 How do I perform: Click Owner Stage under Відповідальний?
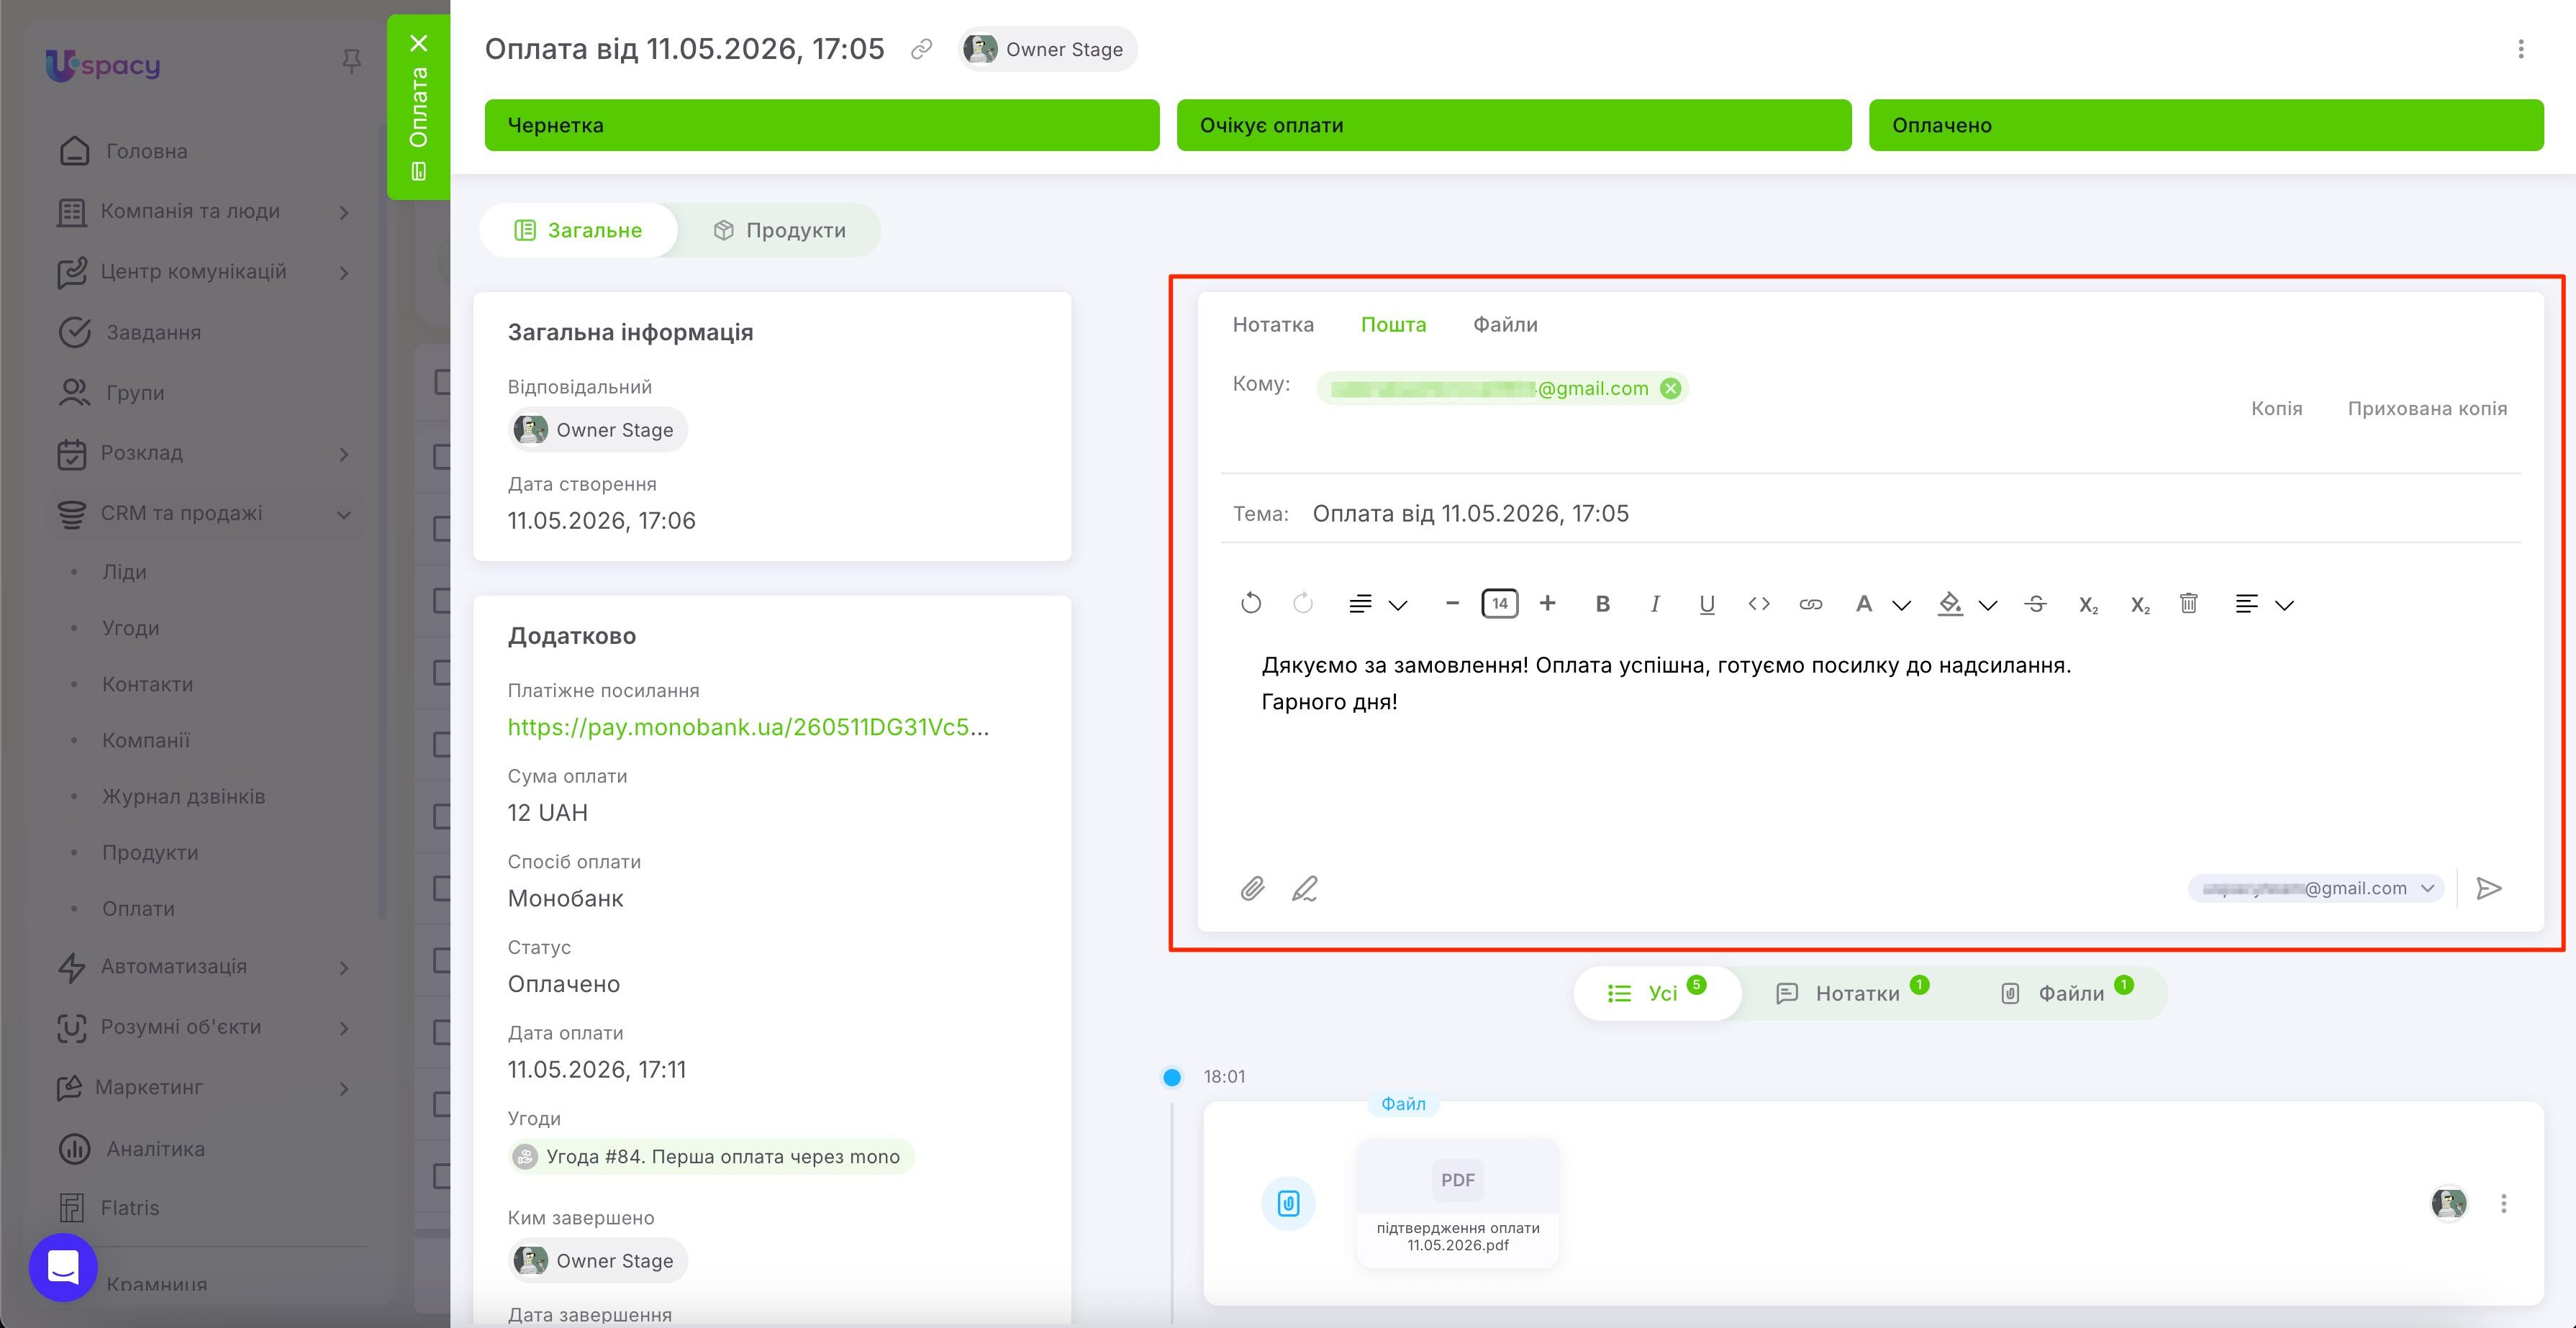click(x=597, y=430)
